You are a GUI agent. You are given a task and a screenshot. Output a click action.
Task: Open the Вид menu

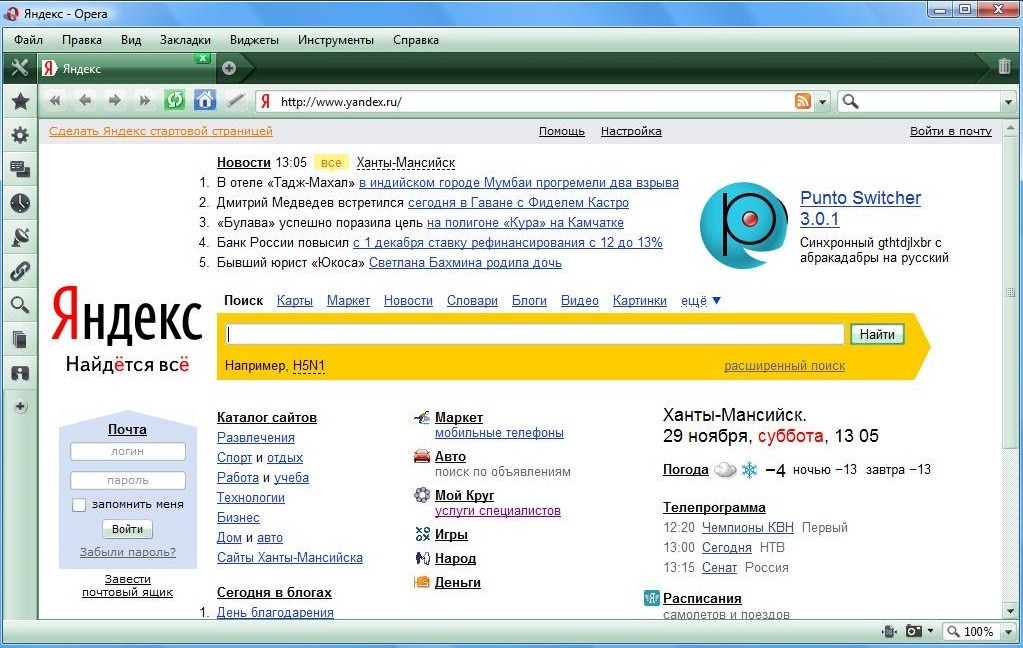(x=130, y=40)
